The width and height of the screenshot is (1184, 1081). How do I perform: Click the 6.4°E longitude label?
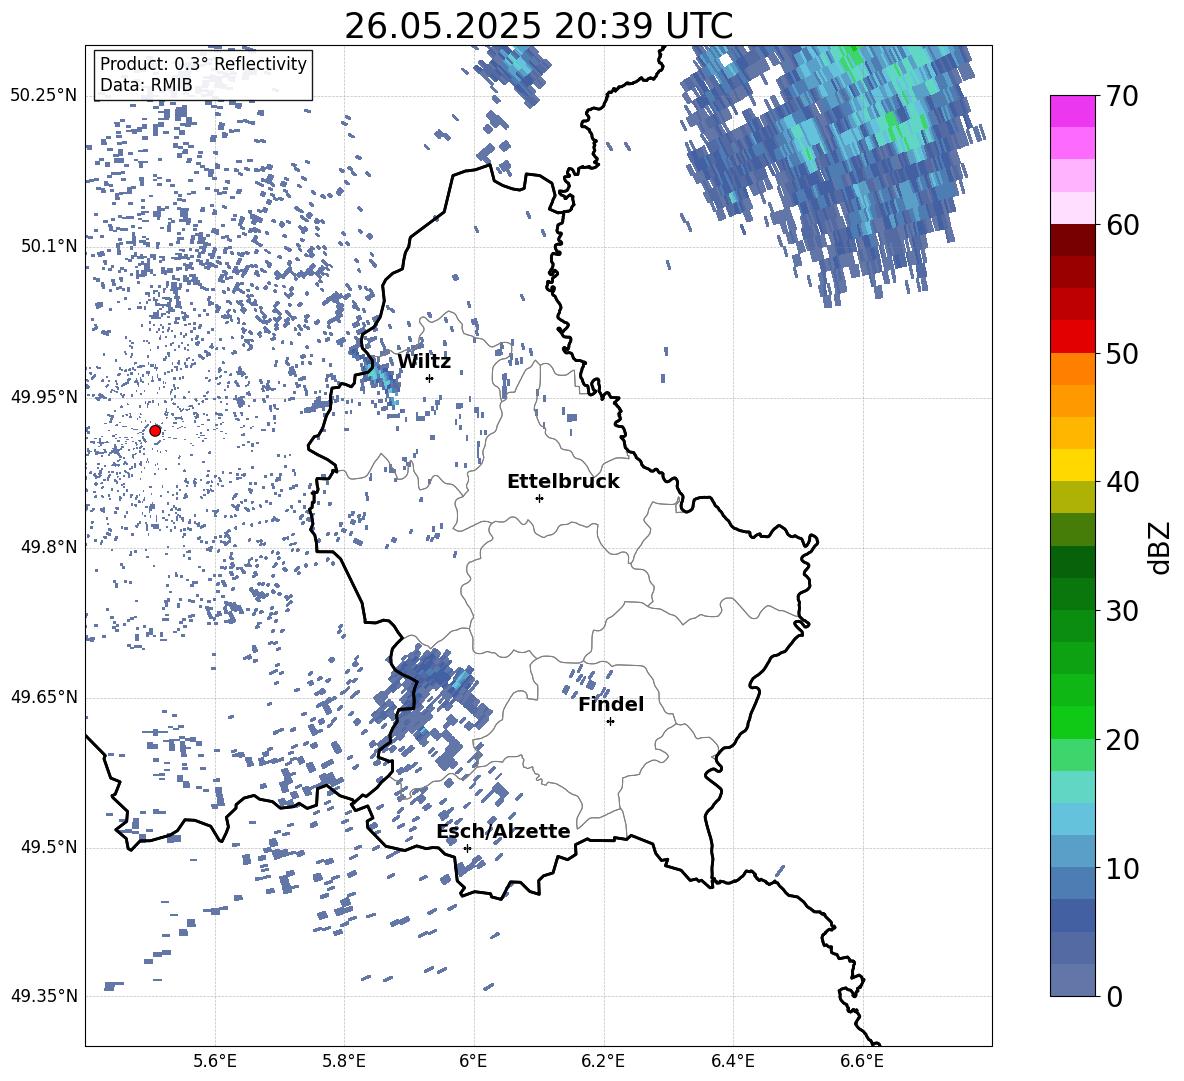pyautogui.click(x=732, y=1061)
